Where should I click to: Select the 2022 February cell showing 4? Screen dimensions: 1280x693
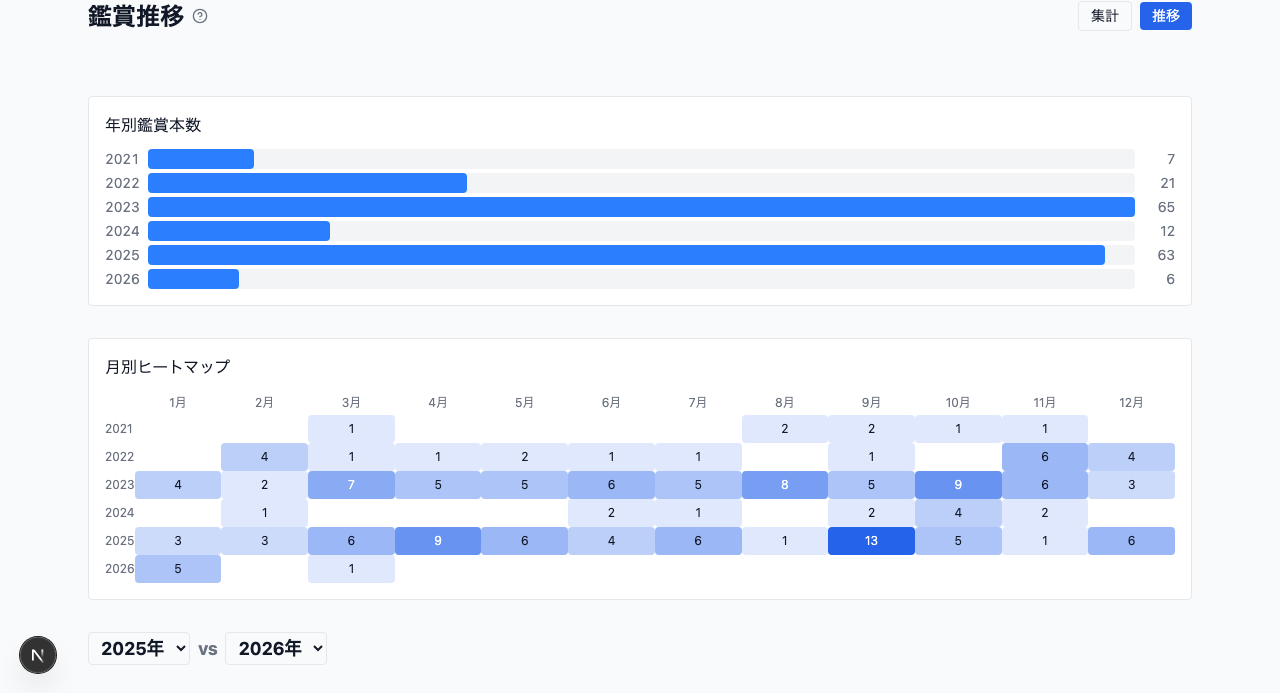pos(264,457)
